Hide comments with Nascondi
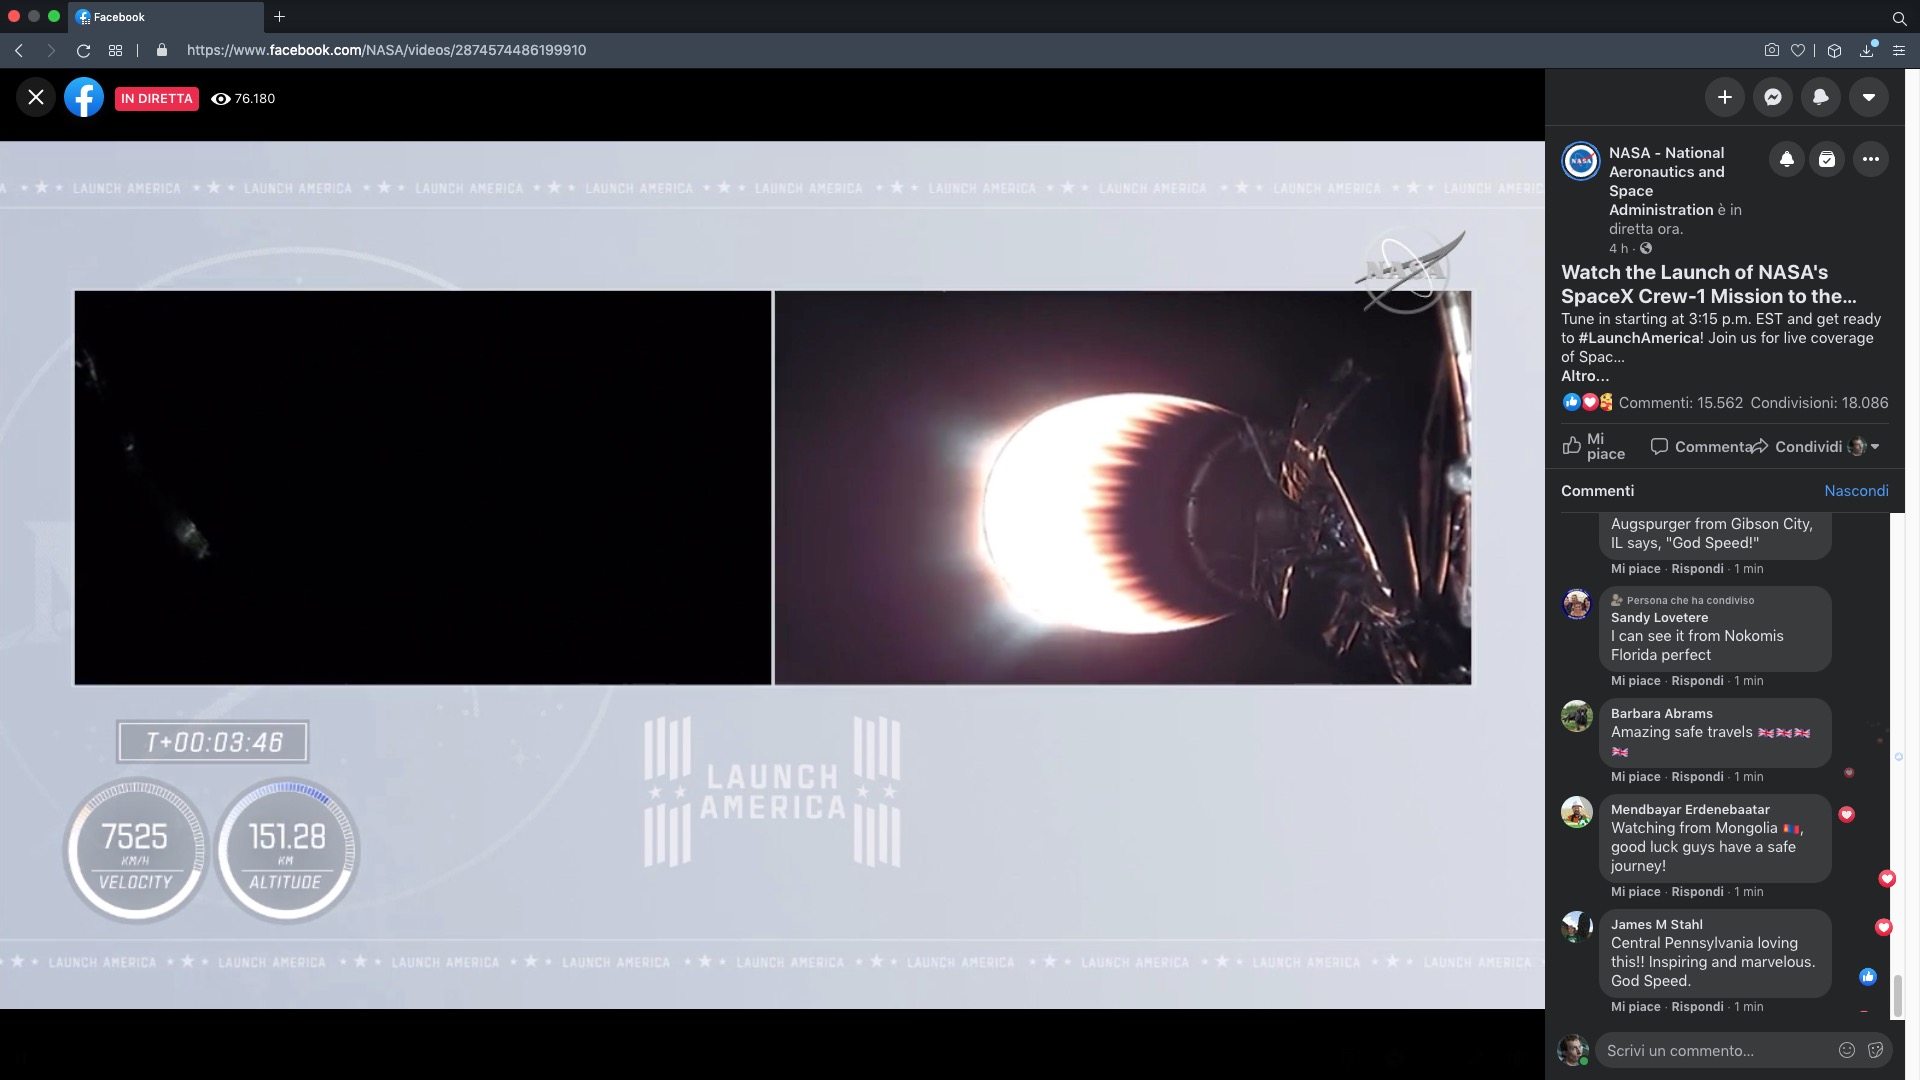 coord(1856,490)
